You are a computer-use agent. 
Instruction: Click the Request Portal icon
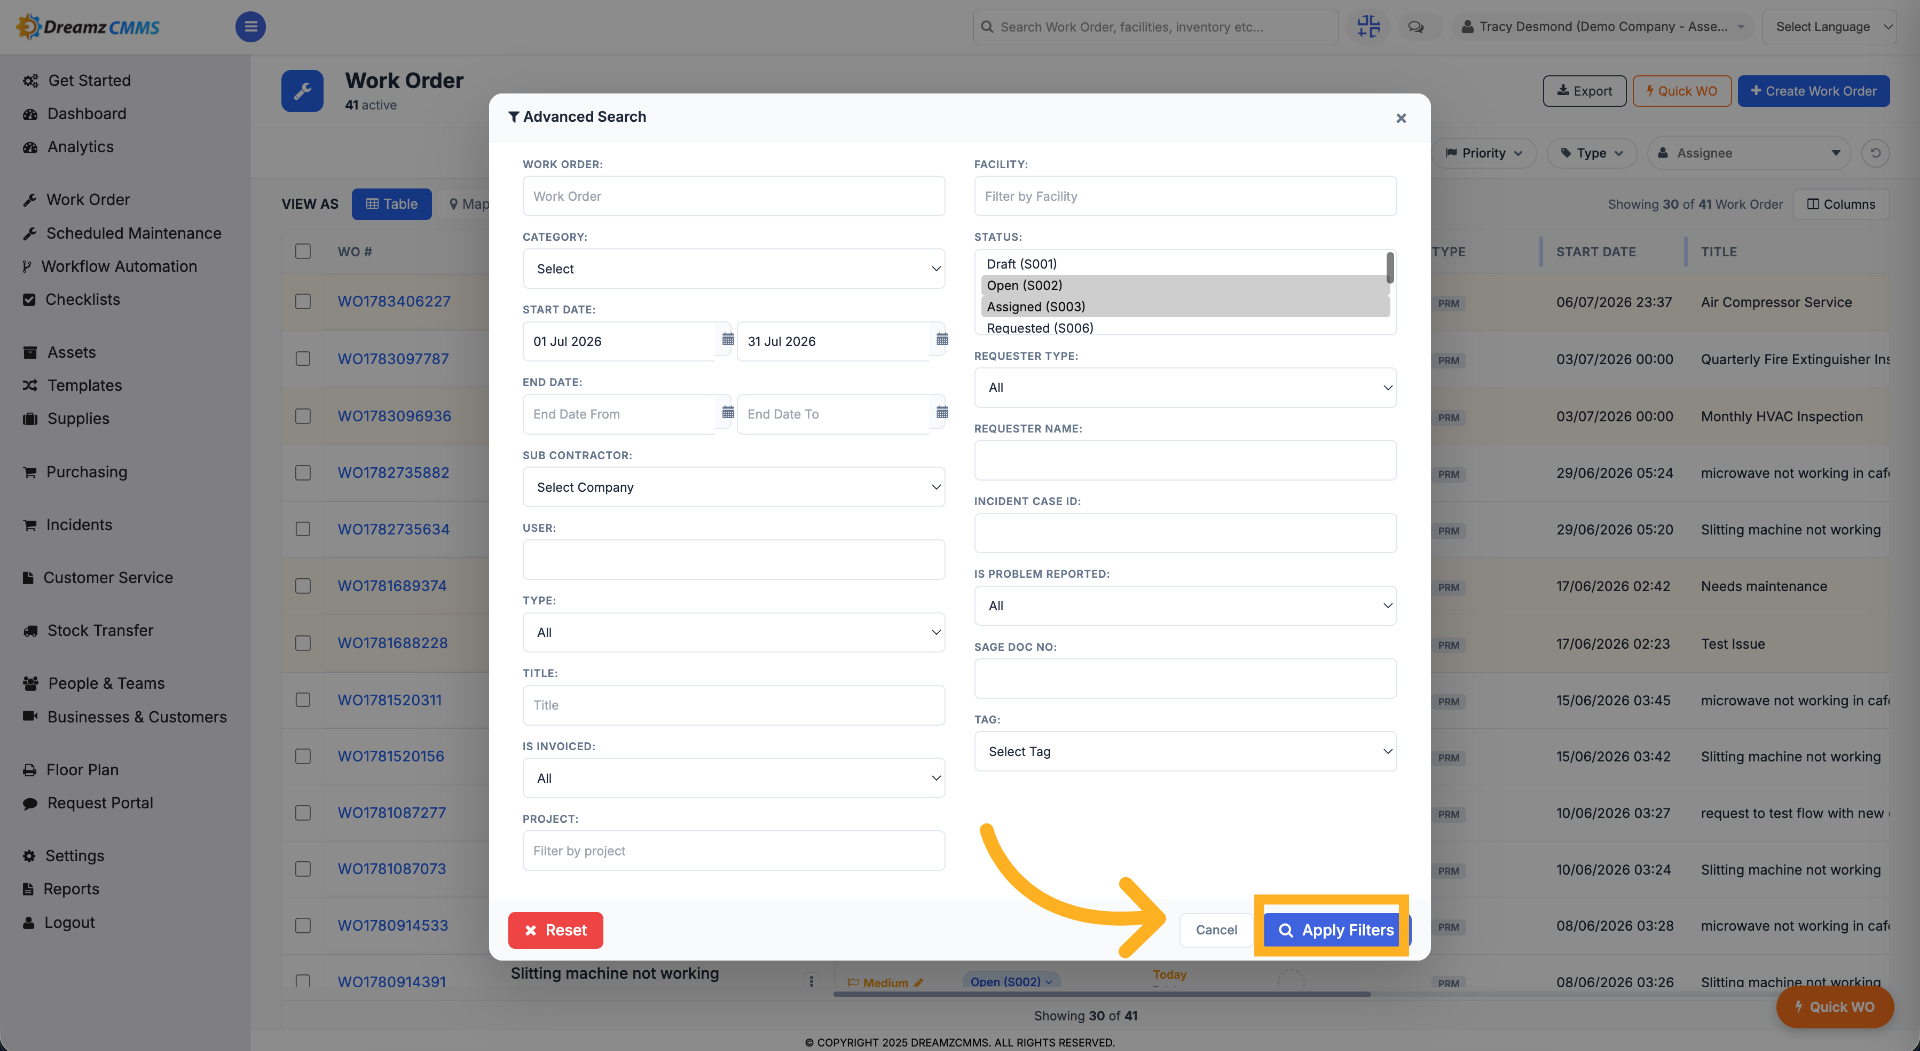[x=30, y=802]
